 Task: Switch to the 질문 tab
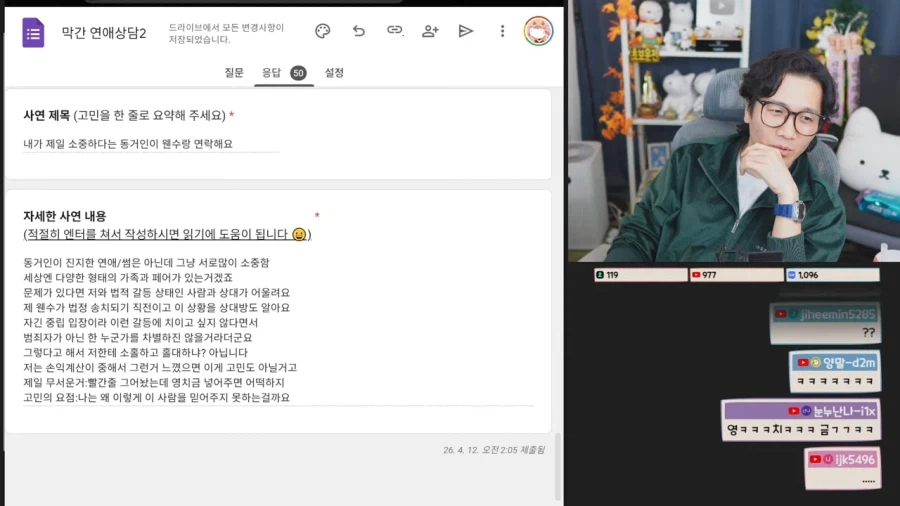(x=234, y=72)
